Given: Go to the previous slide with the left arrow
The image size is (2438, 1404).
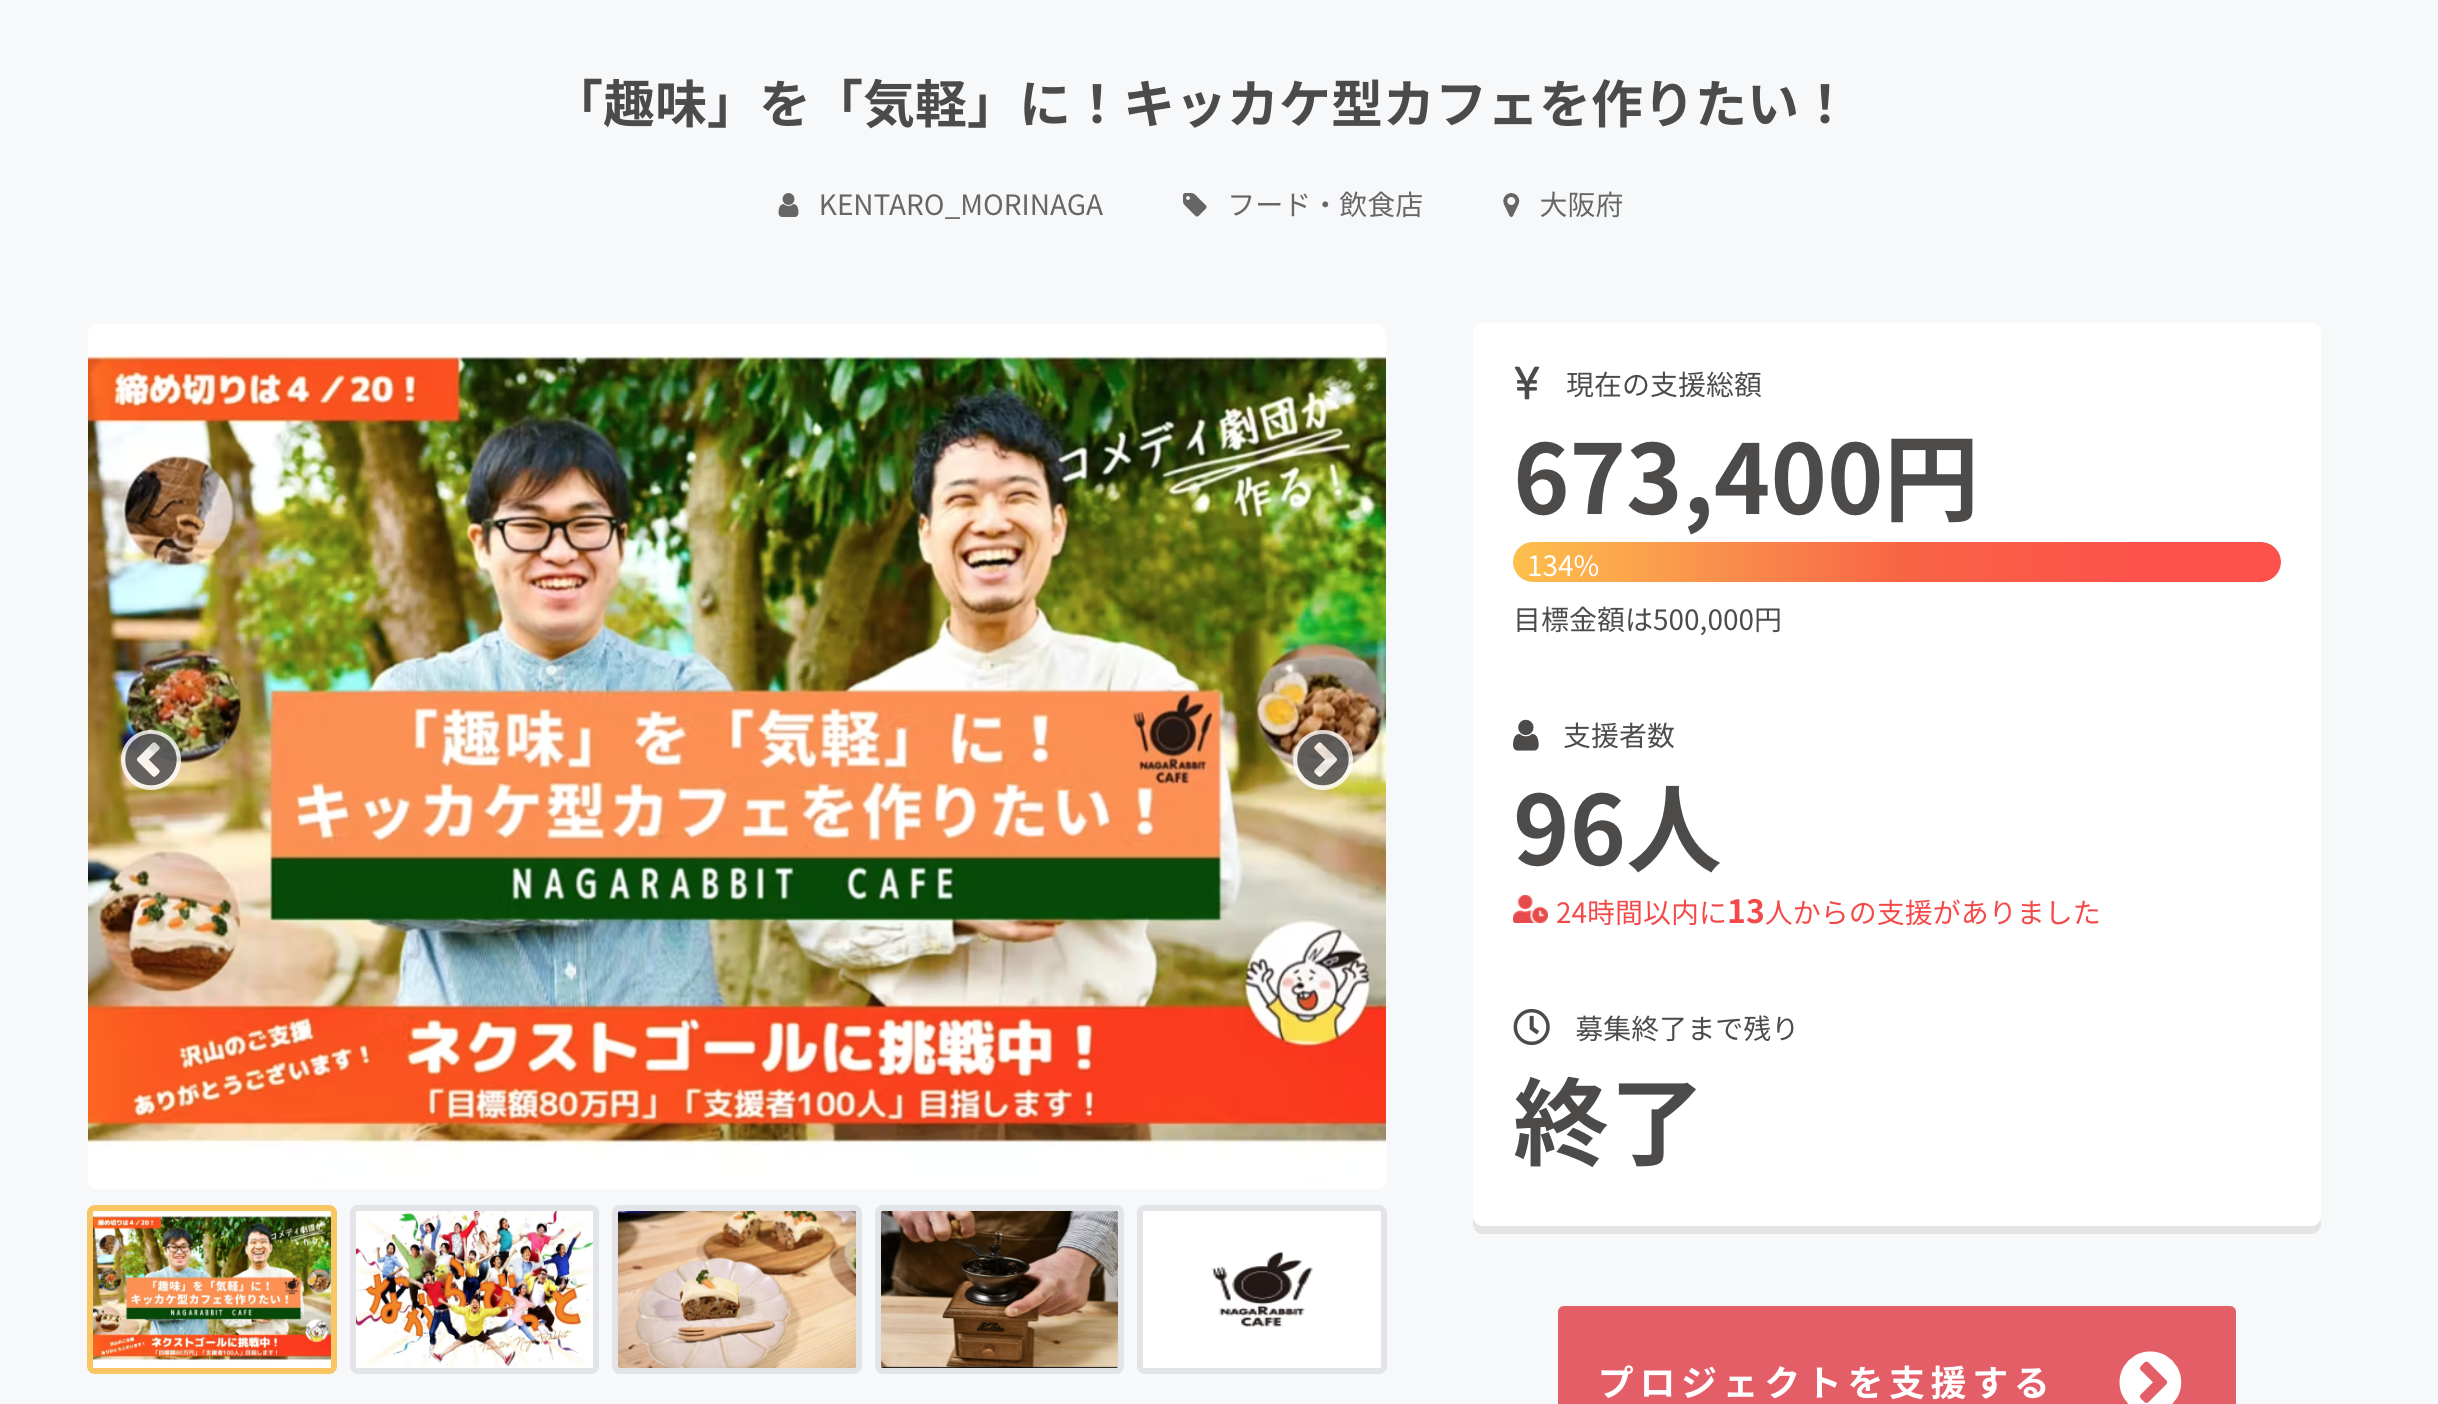Looking at the screenshot, I should (151, 760).
